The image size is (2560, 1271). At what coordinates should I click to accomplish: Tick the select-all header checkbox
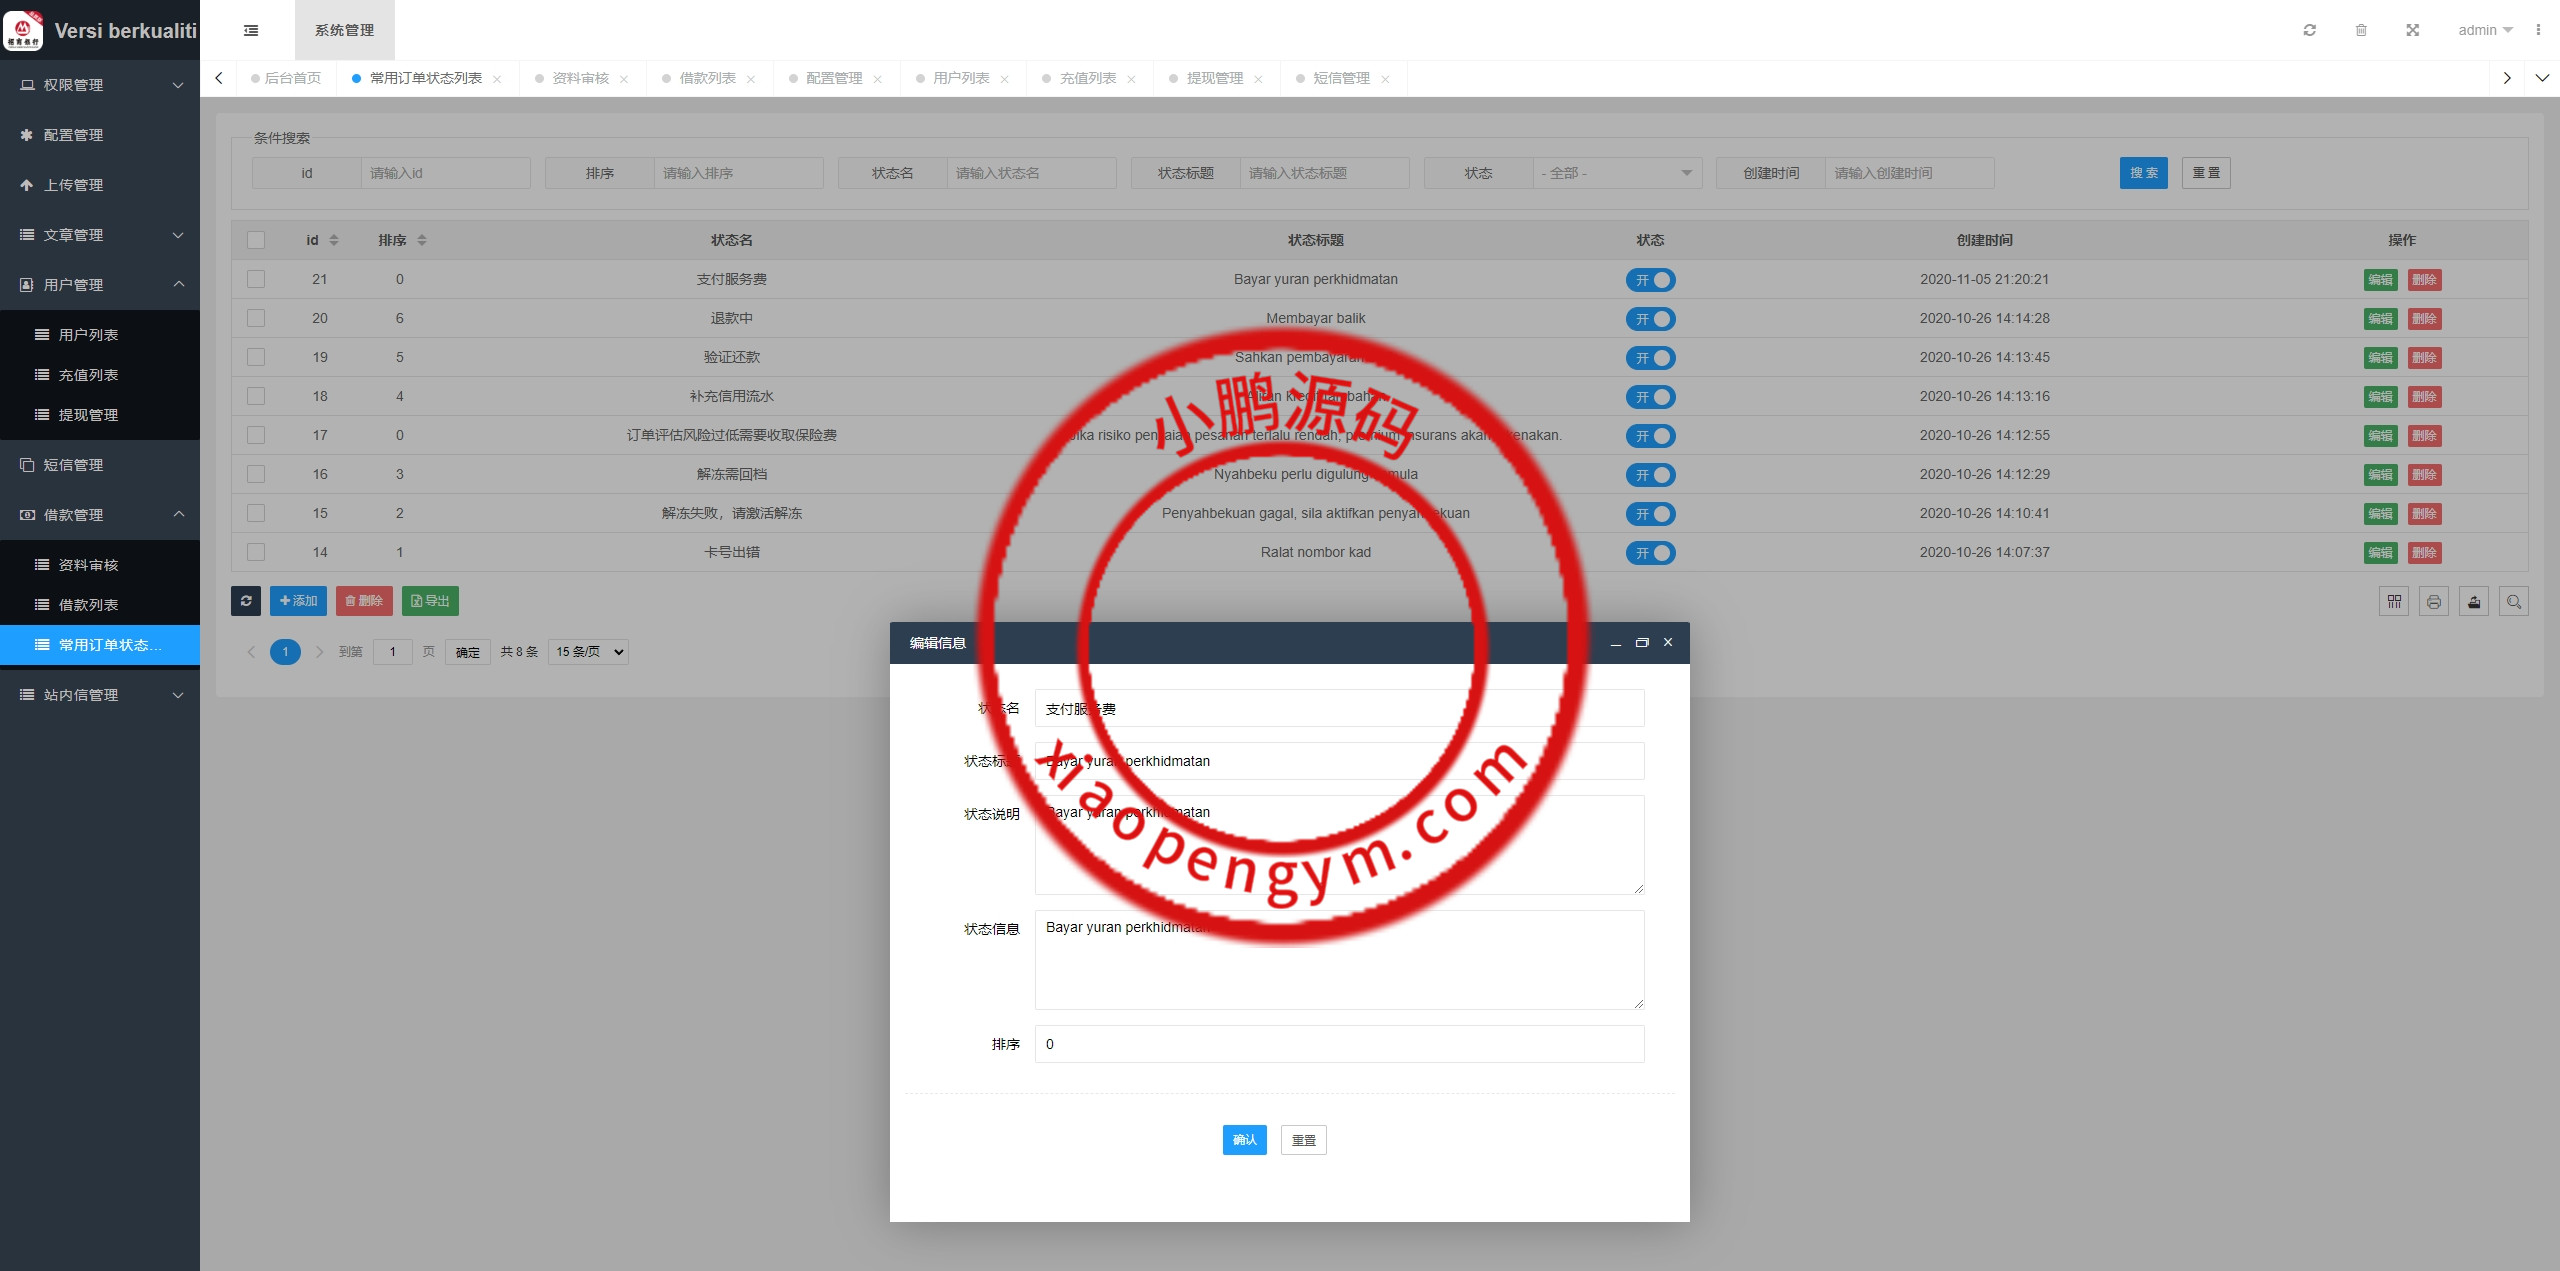click(x=256, y=240)
